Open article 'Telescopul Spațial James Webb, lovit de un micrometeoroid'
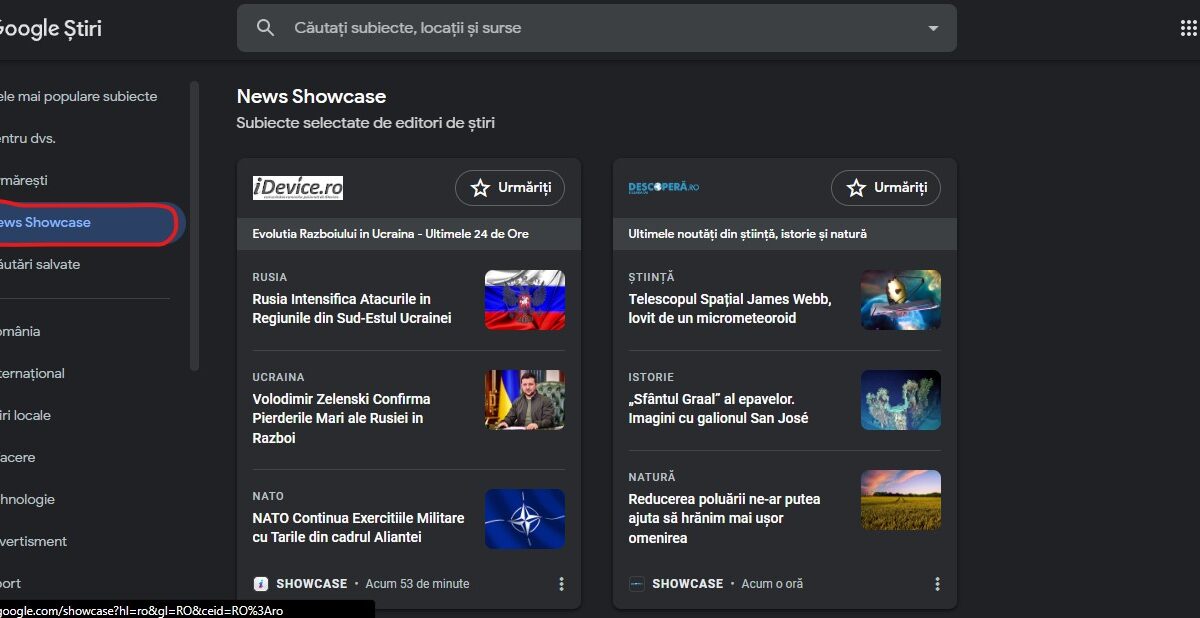The height and width of the screenshot is (618, 1200). [x=730, y=308]
